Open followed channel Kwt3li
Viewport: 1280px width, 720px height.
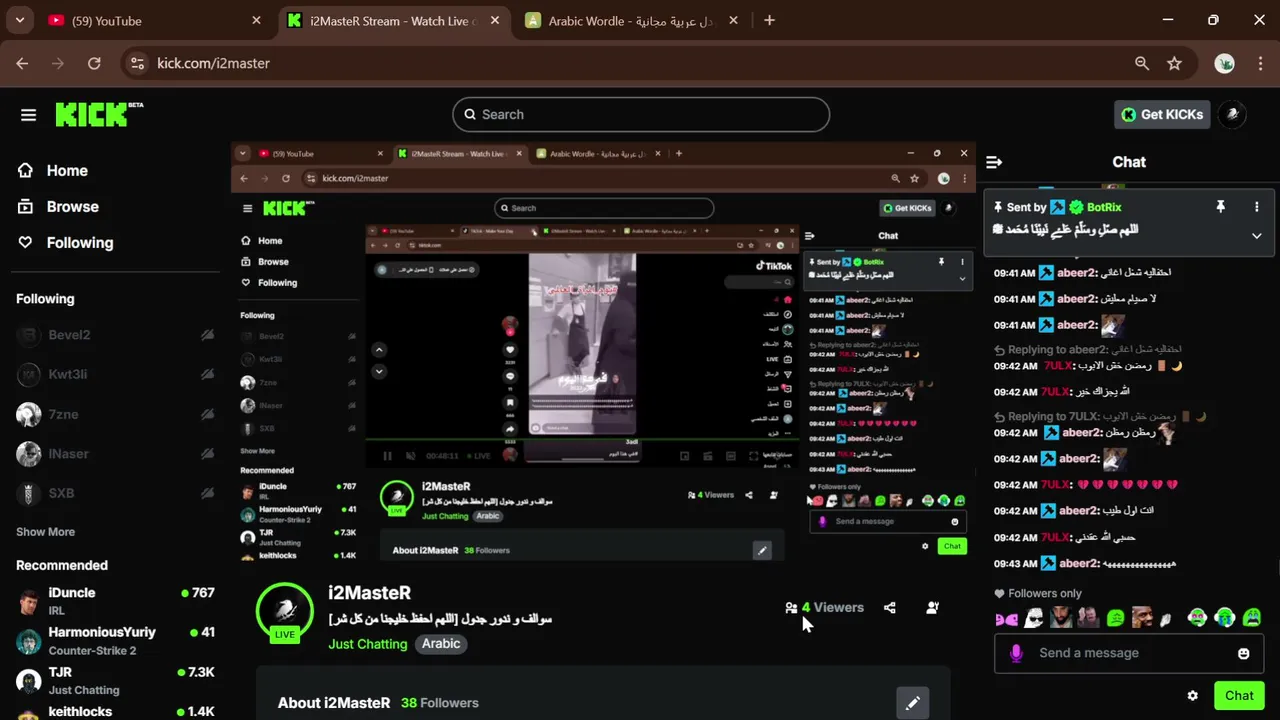pos(115,375)
